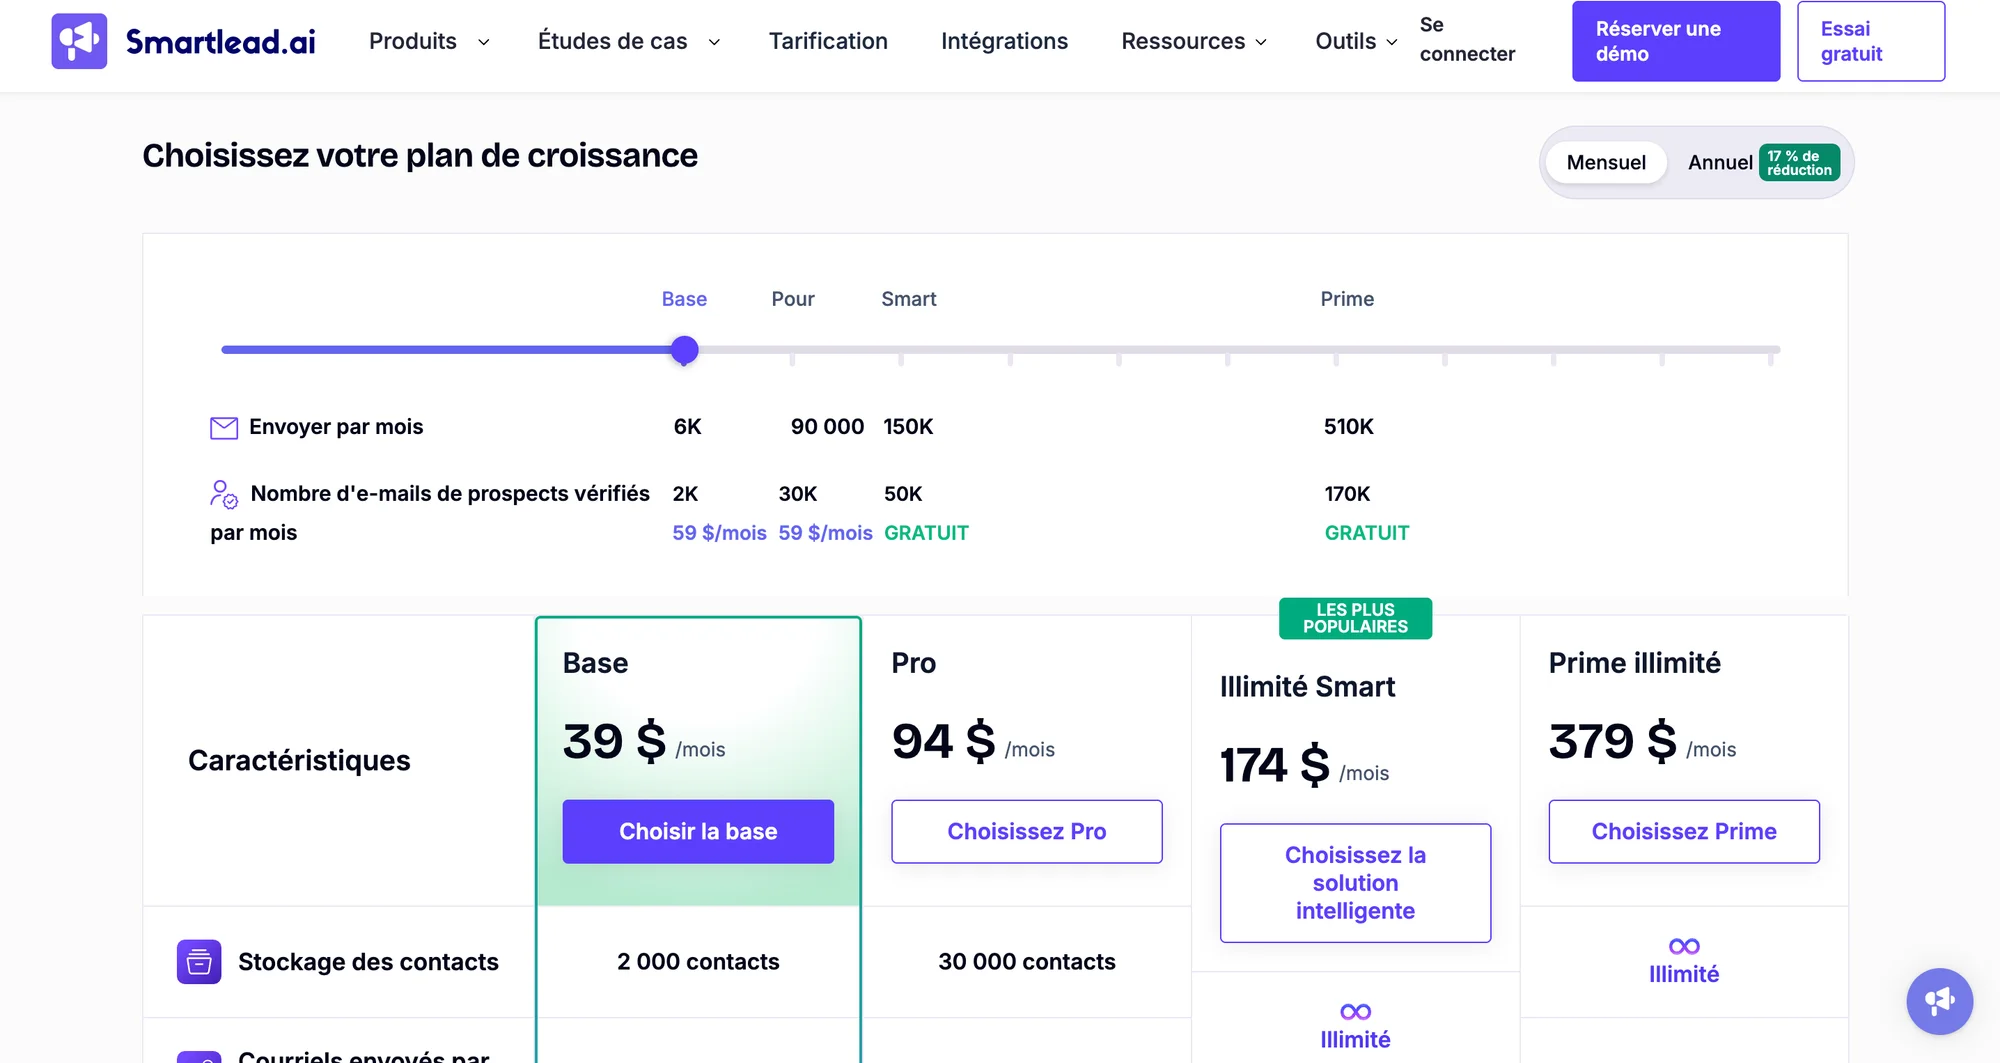Click the 379 $ Prime illimité price

[x=1612, y=742]
